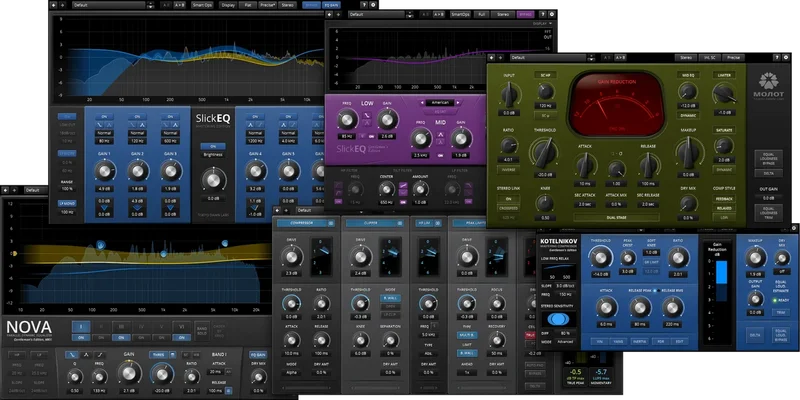Select Nova band I tab
800x400 pixels.
(81, 326)
